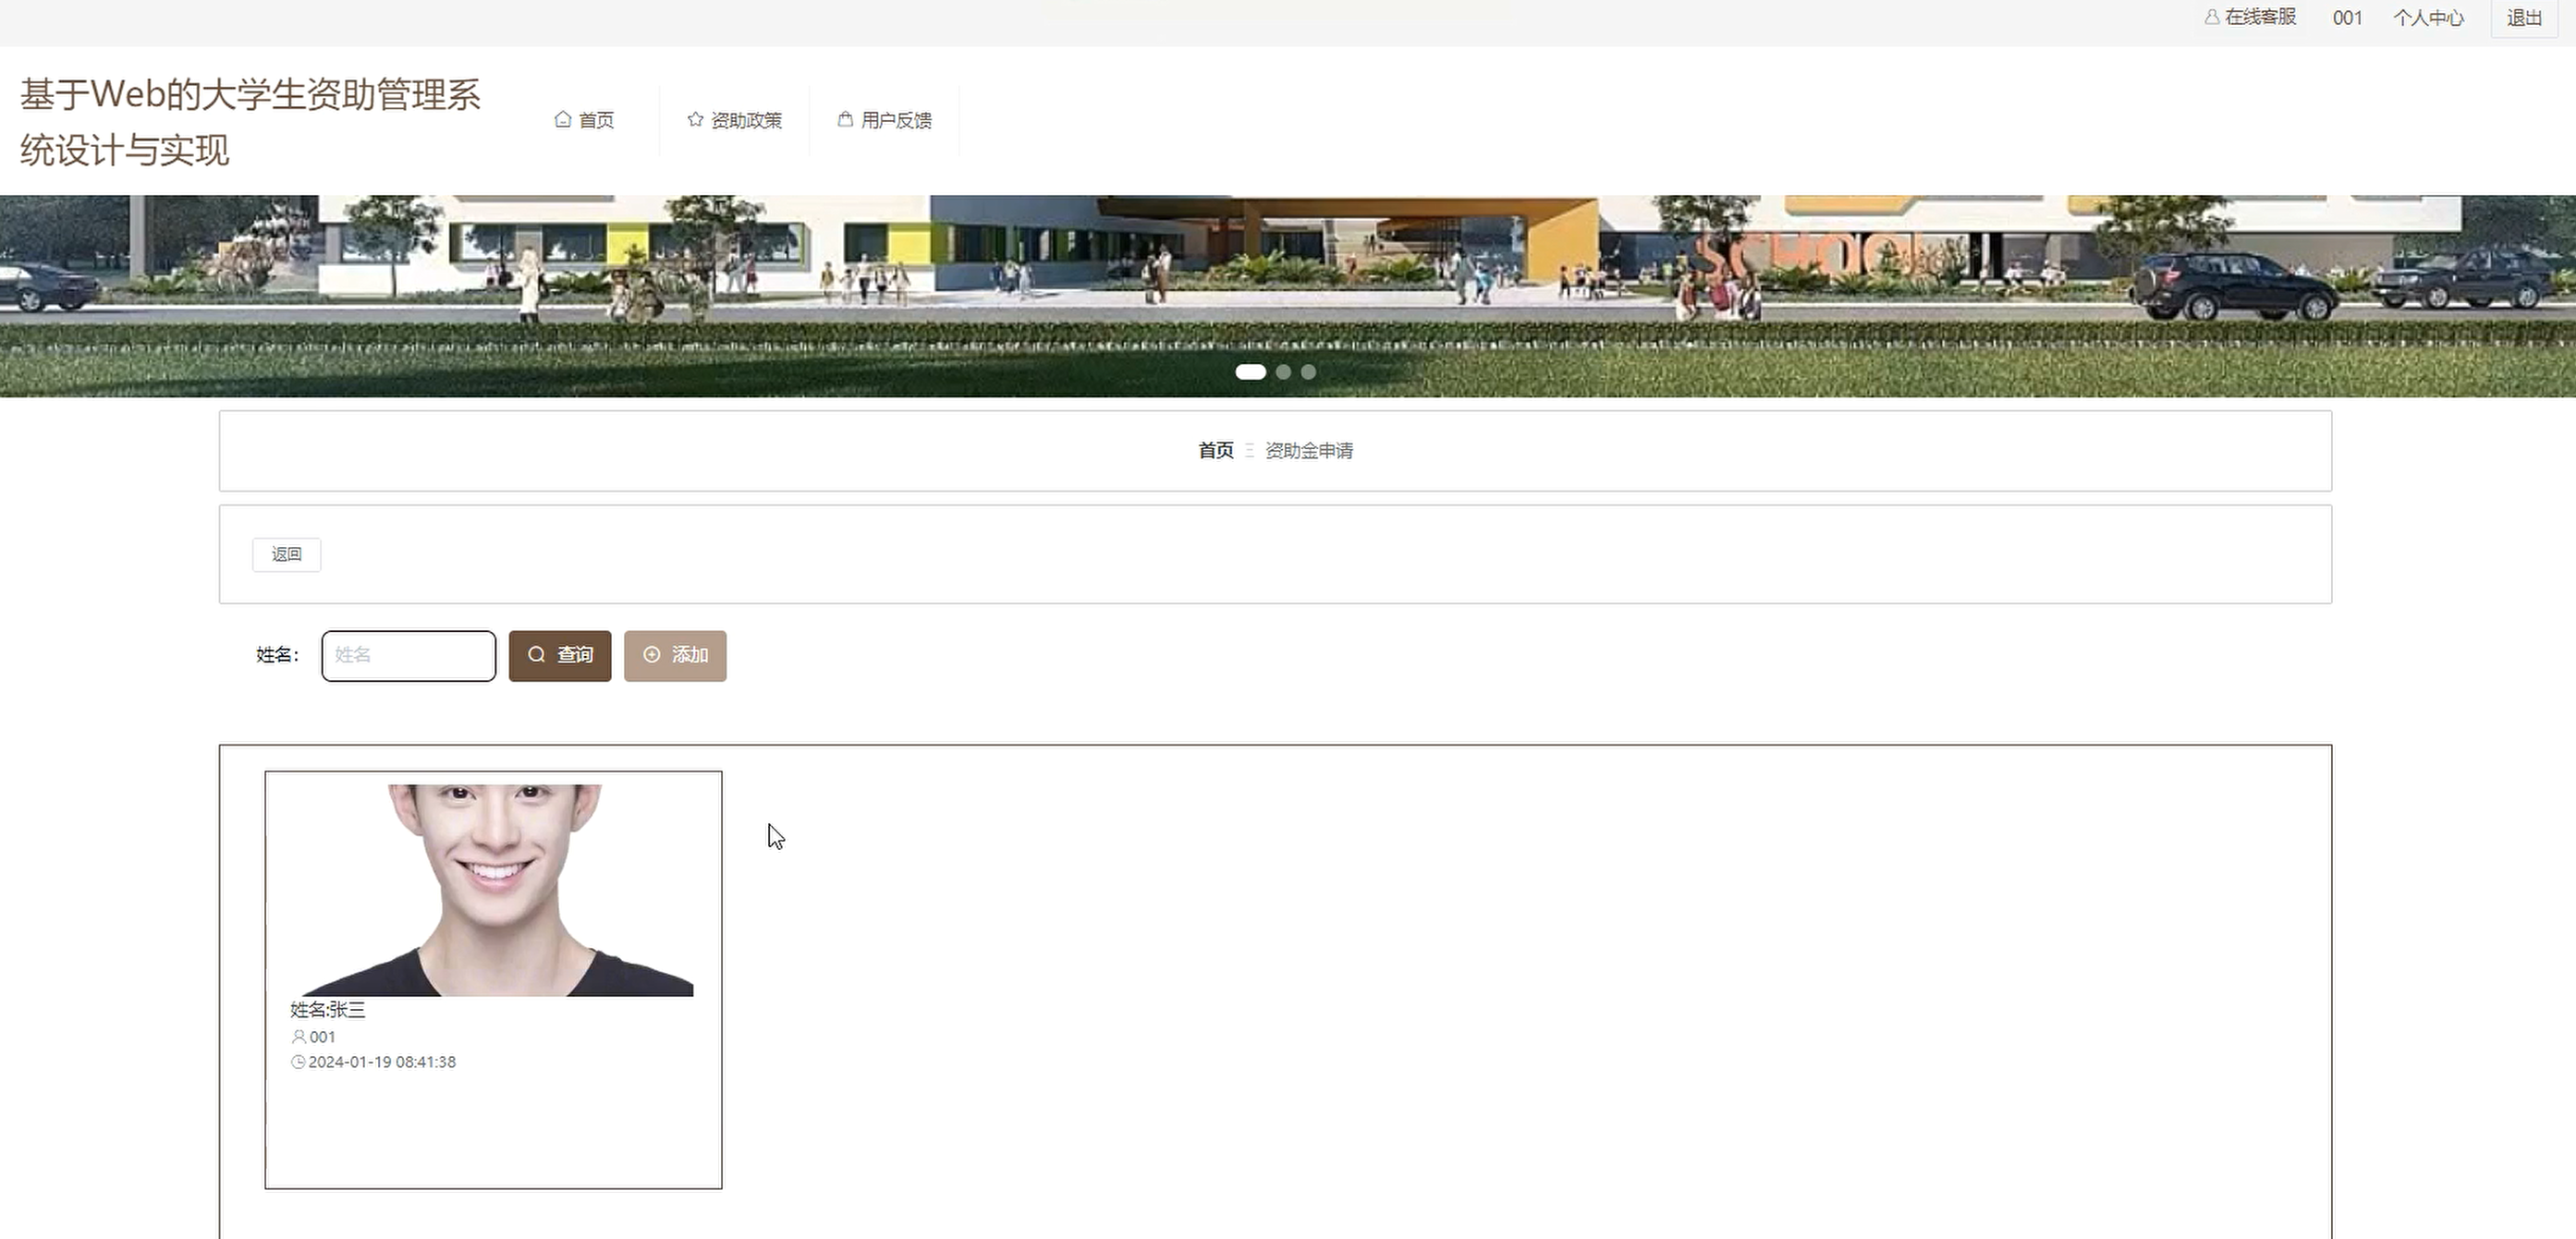Click the person icon beside 在线客服
This screenshot has height=1239, width=2576.
2212,17
